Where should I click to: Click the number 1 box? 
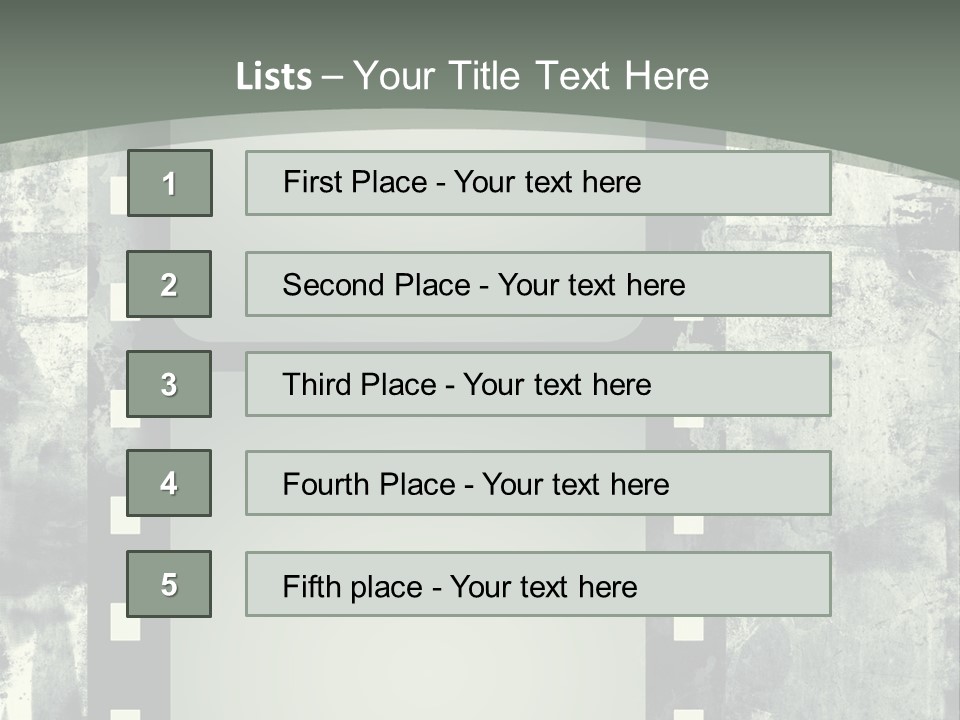pyautogui.click(x=170, y=183)
